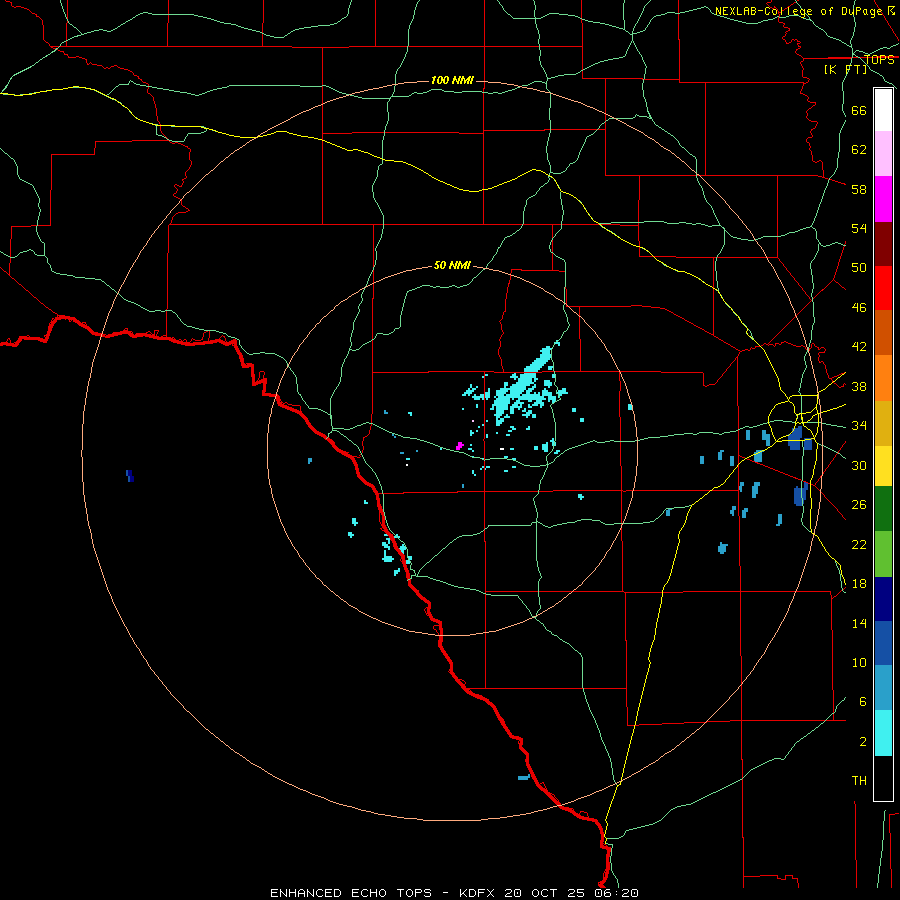Click the black TH threshold swatch
900x900 pixels.
point(883,778)
